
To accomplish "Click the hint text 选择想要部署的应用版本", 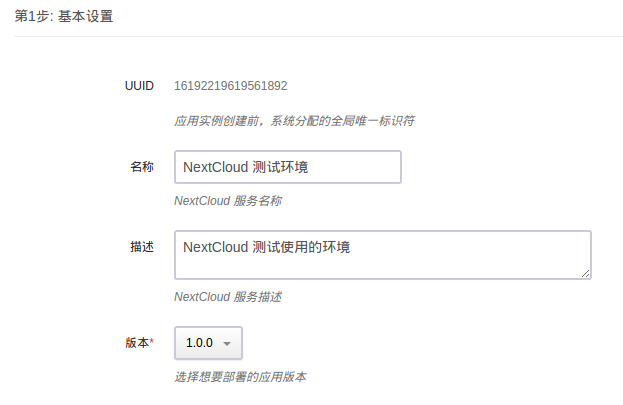I will [240, 378].
